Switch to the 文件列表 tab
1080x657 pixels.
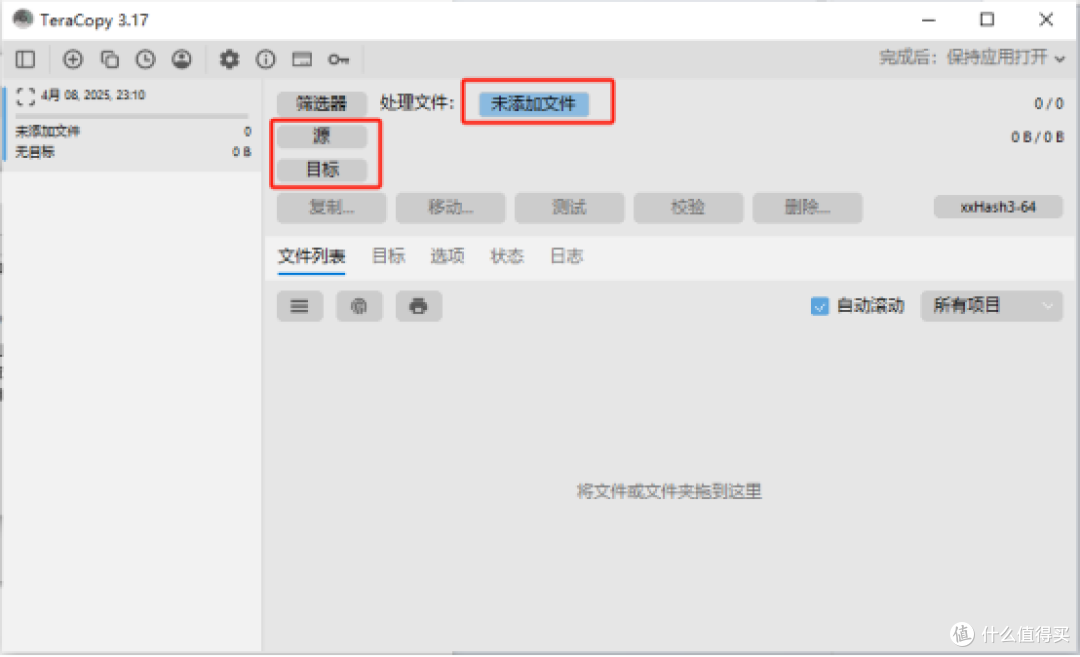[x=311, y=257]
